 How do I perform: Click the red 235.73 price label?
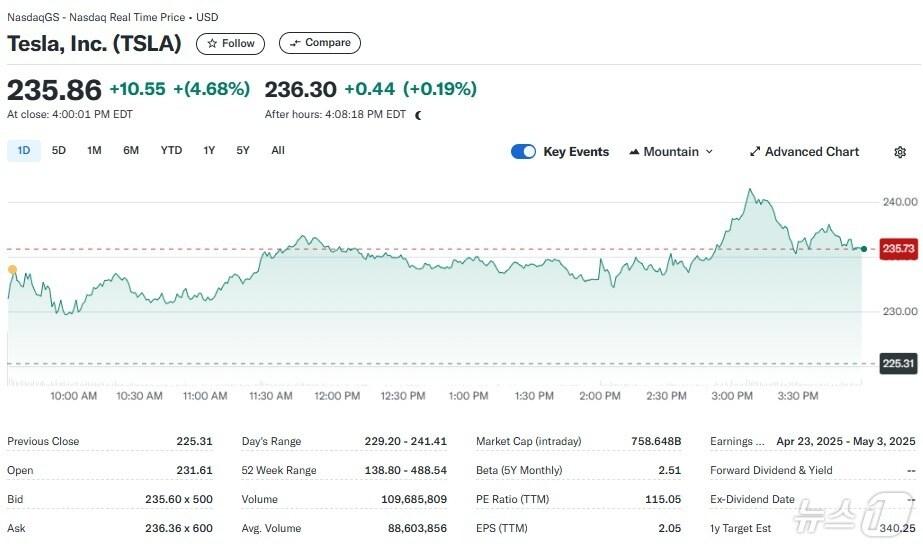[x=898, y=248]
